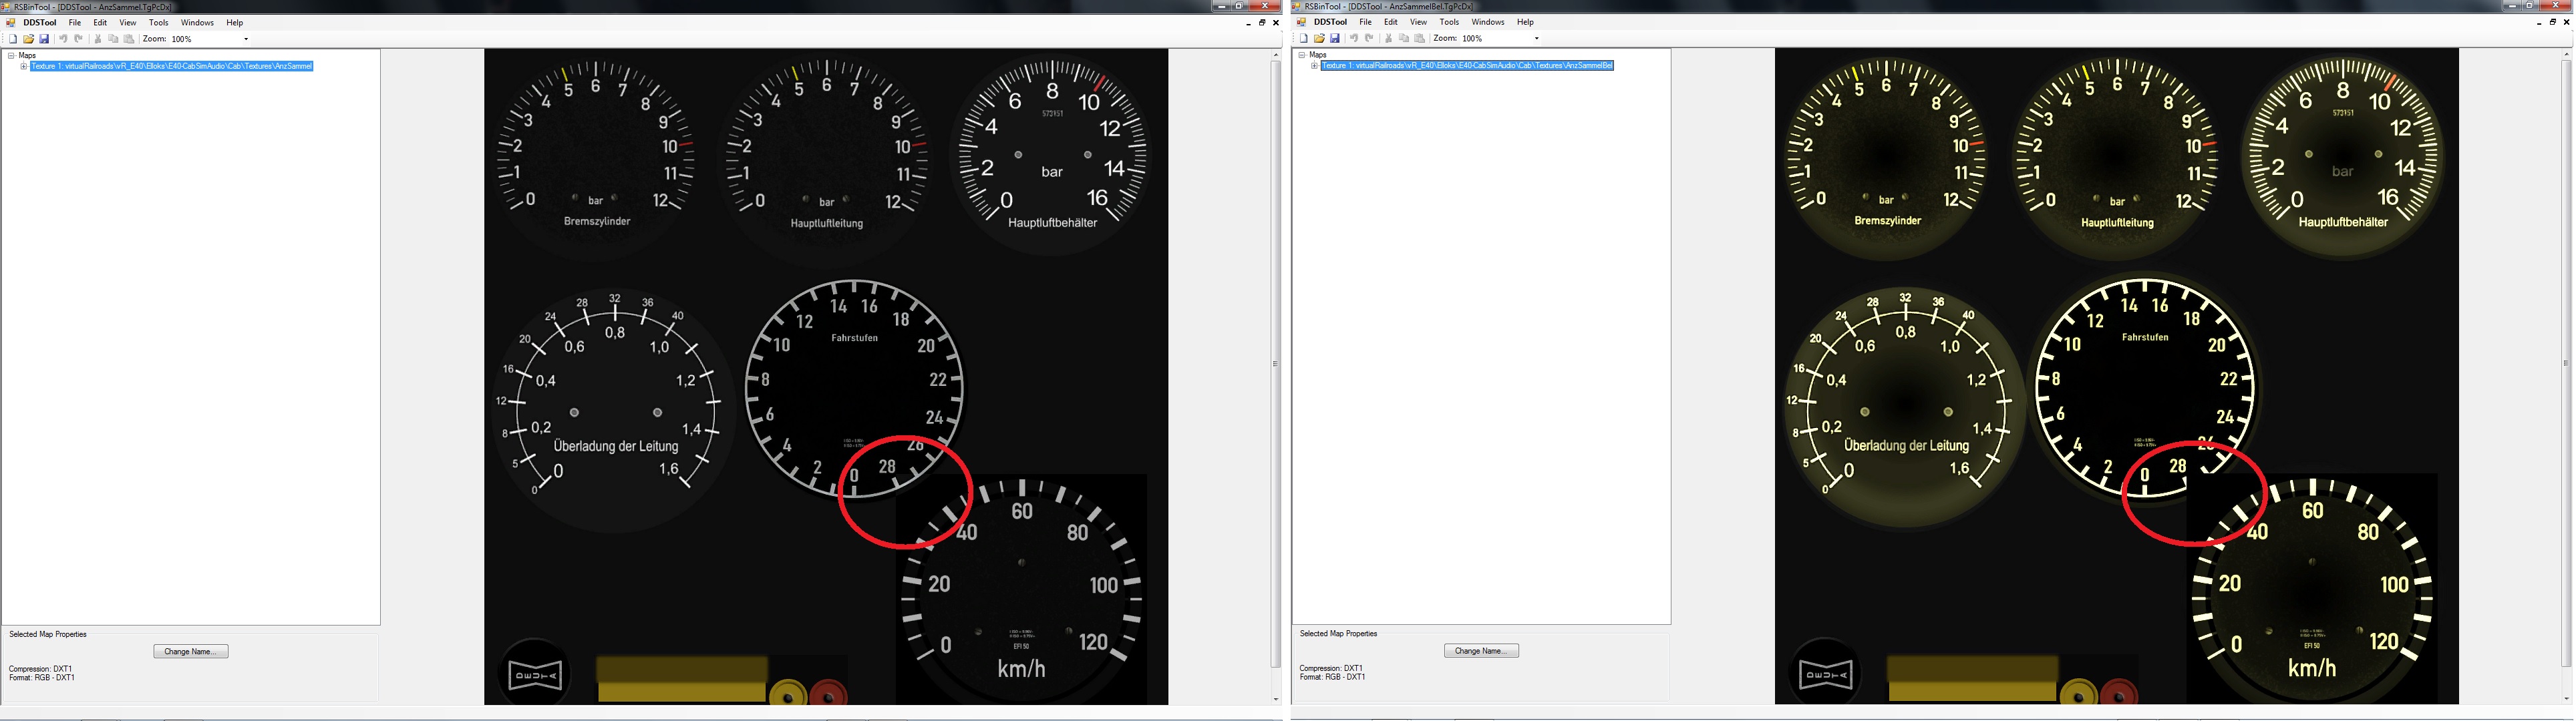This screenshot has height=721, width=2576.
Task: Open Zoom dropdown in AnzSammel.TgPcDx window
Action: point(246,39)
